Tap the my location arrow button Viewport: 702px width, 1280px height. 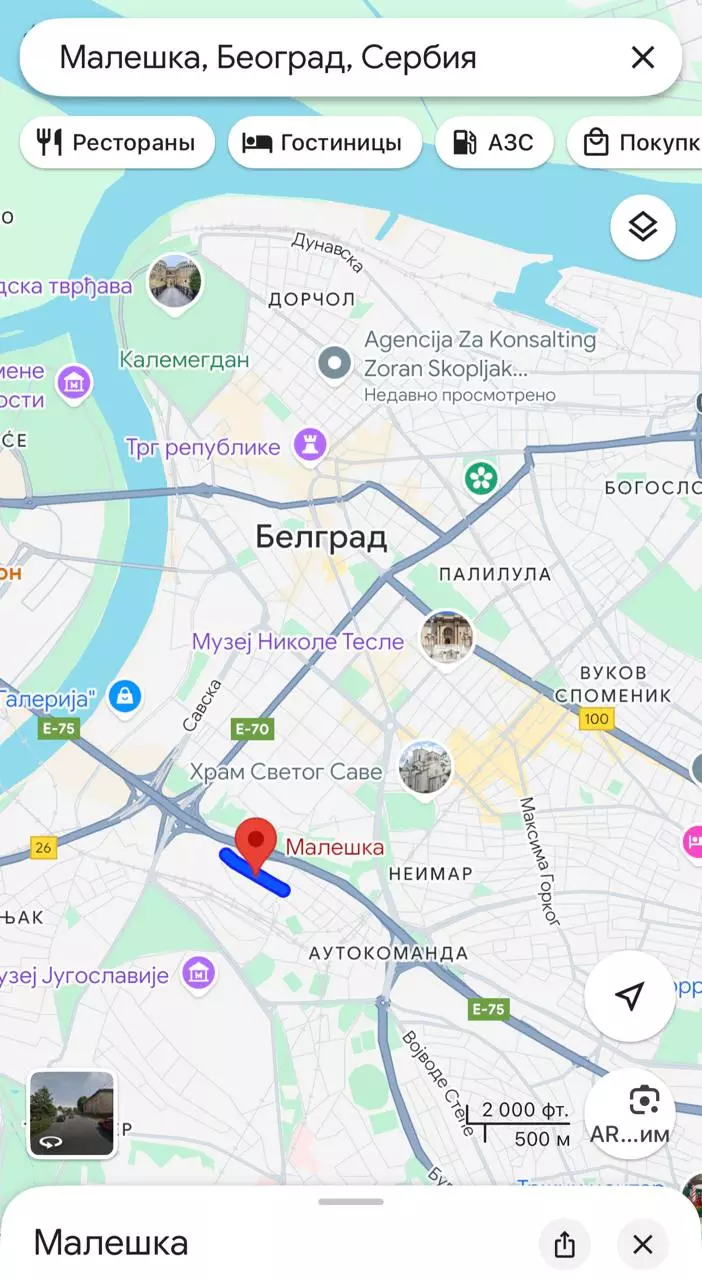[629, 996]
